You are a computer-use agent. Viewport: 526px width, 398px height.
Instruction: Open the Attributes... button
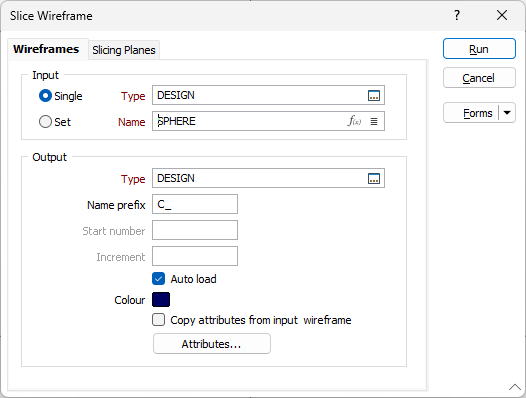coord(212,344)
